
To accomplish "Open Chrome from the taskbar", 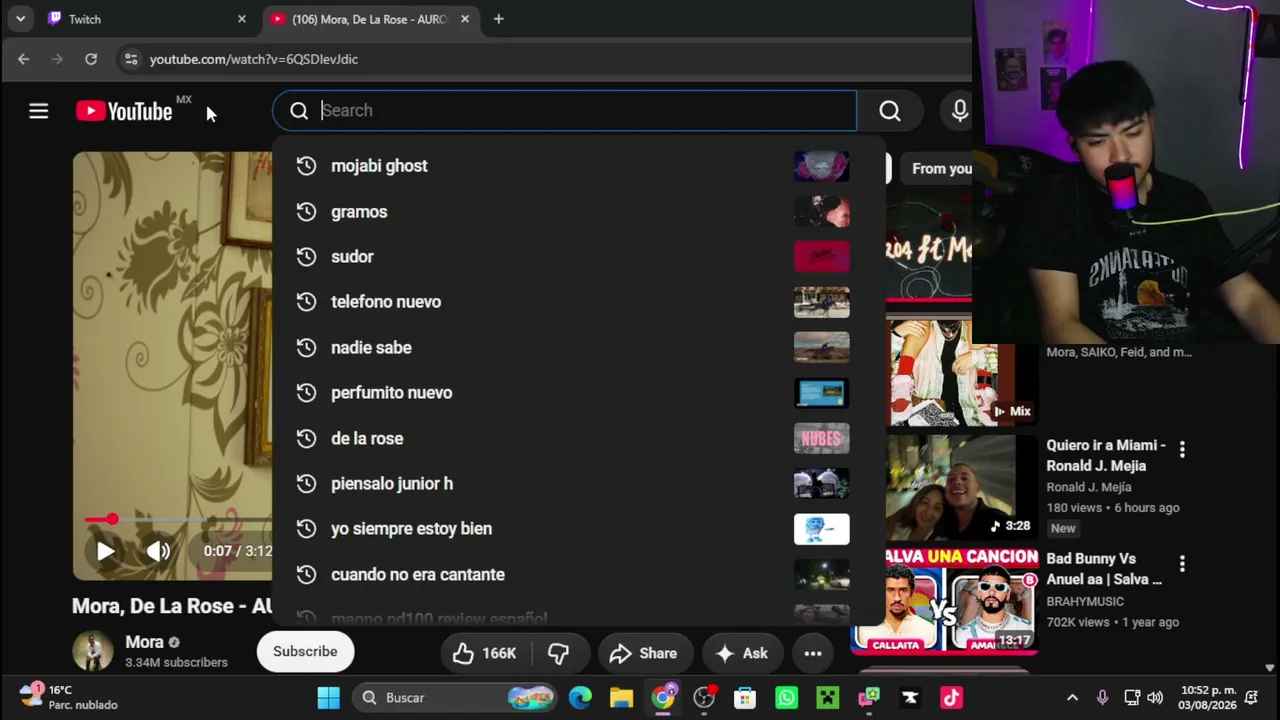I will [663, 698].
